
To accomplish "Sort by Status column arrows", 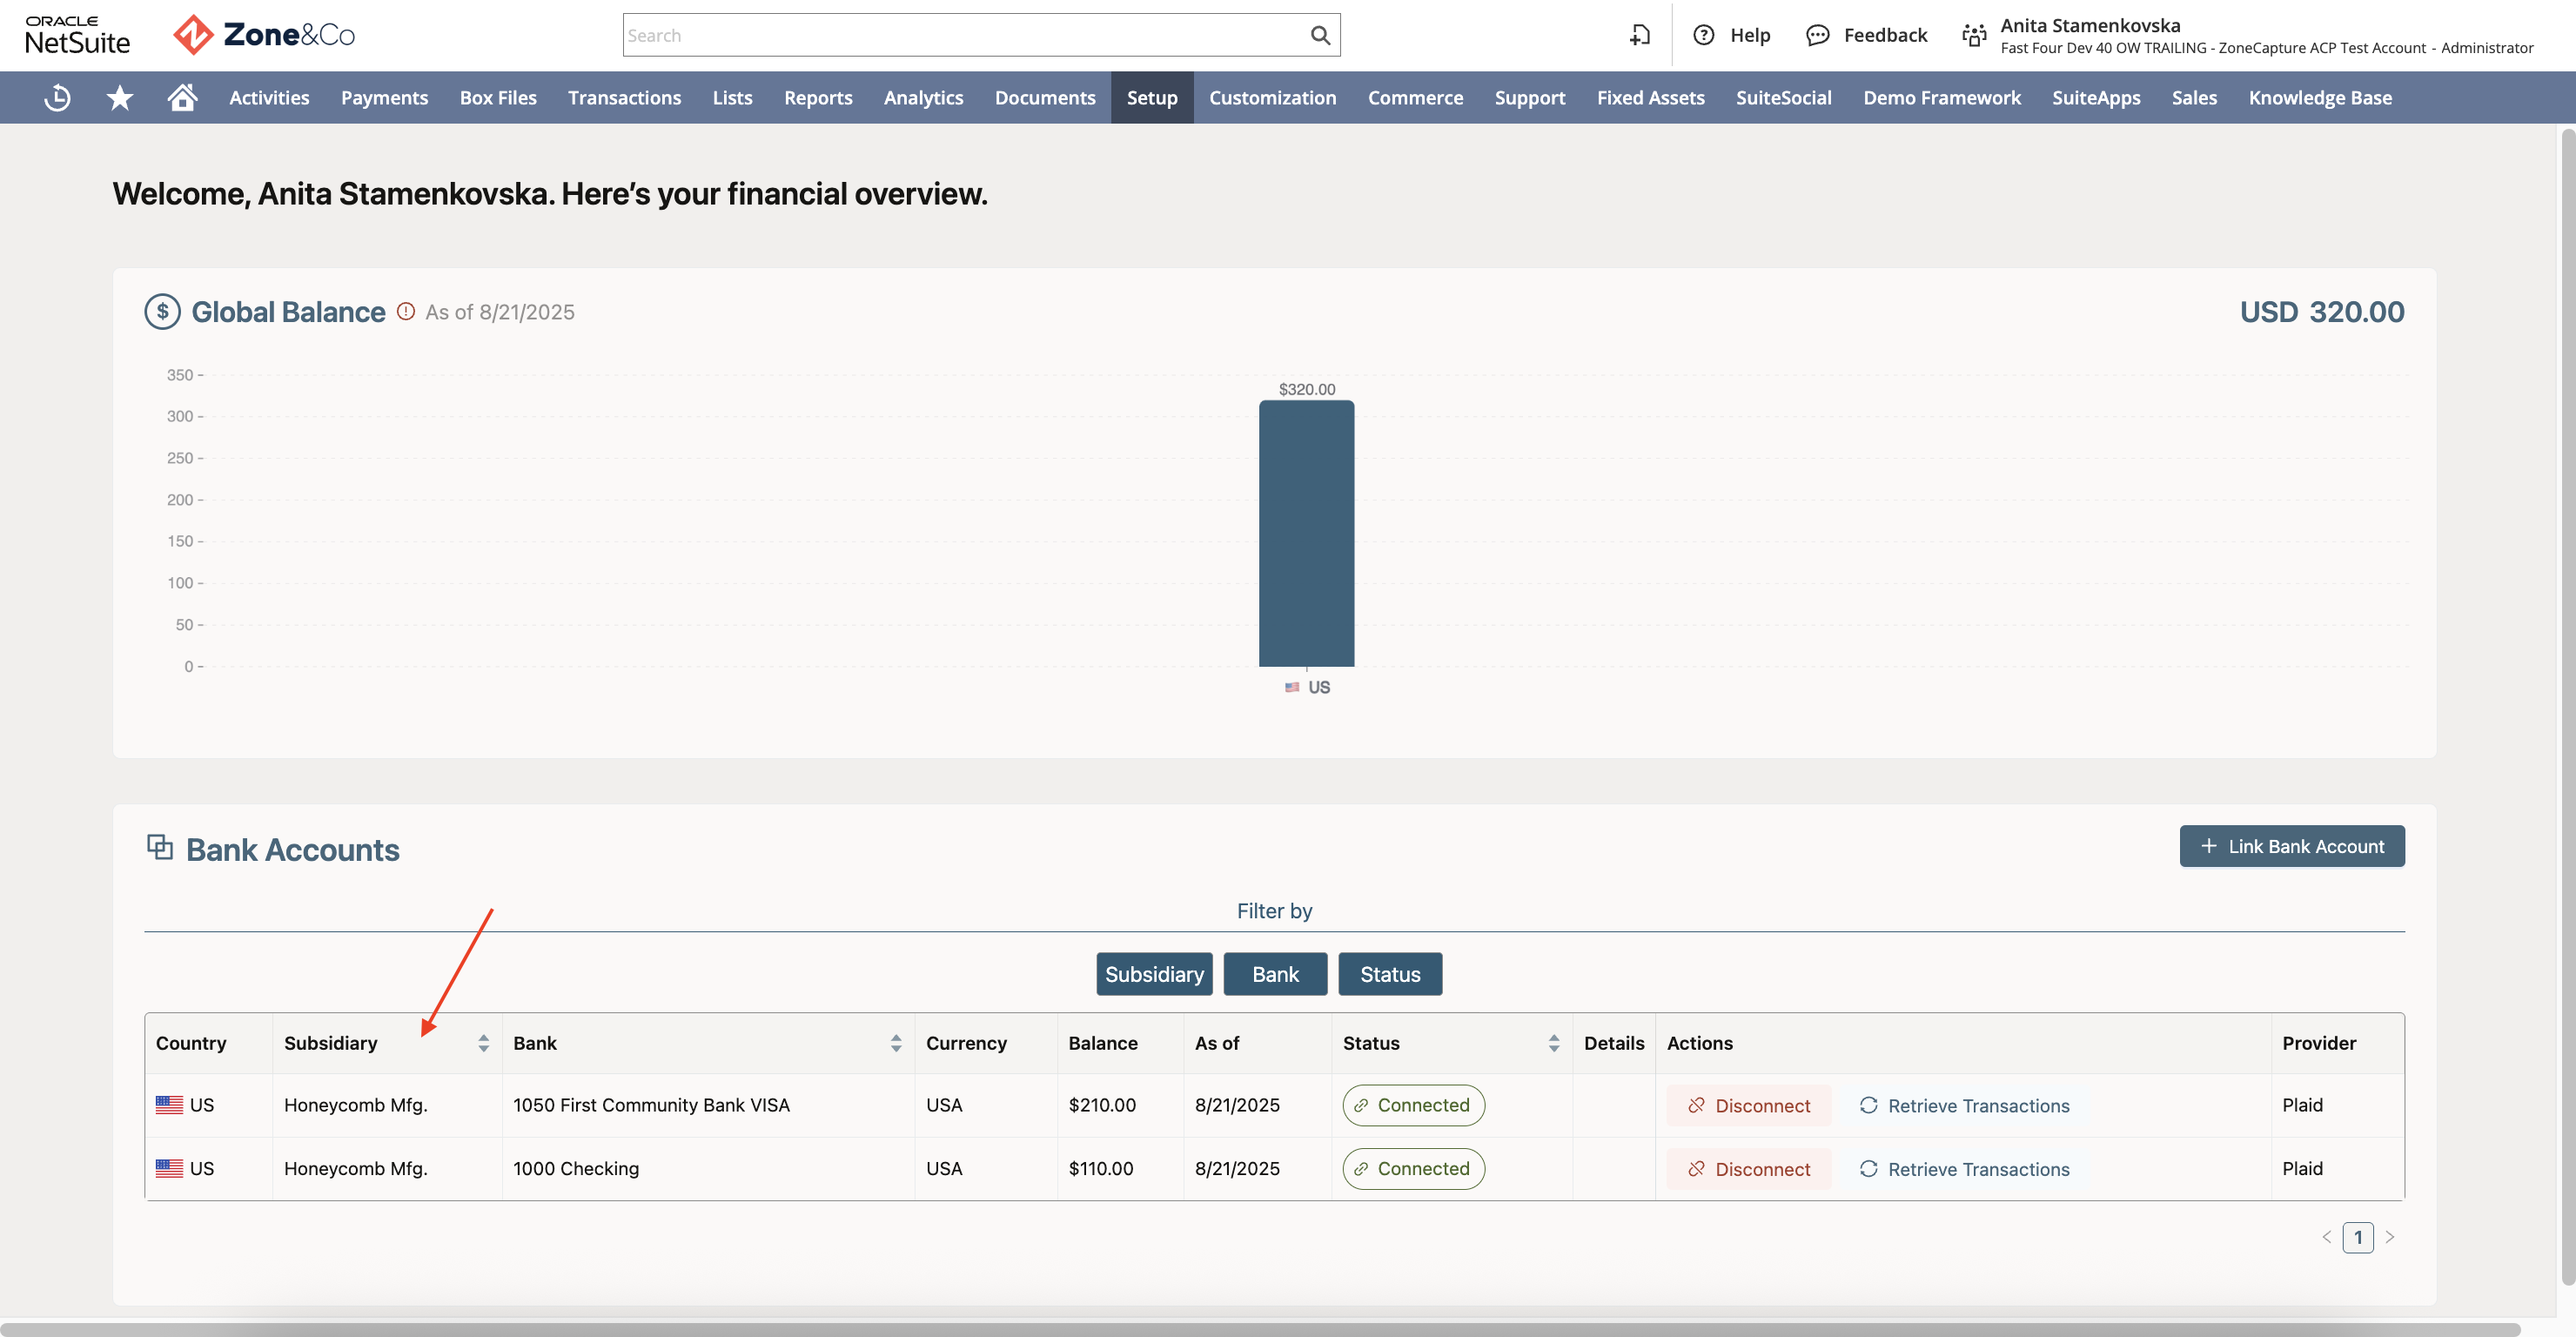I will 1554,1043.
